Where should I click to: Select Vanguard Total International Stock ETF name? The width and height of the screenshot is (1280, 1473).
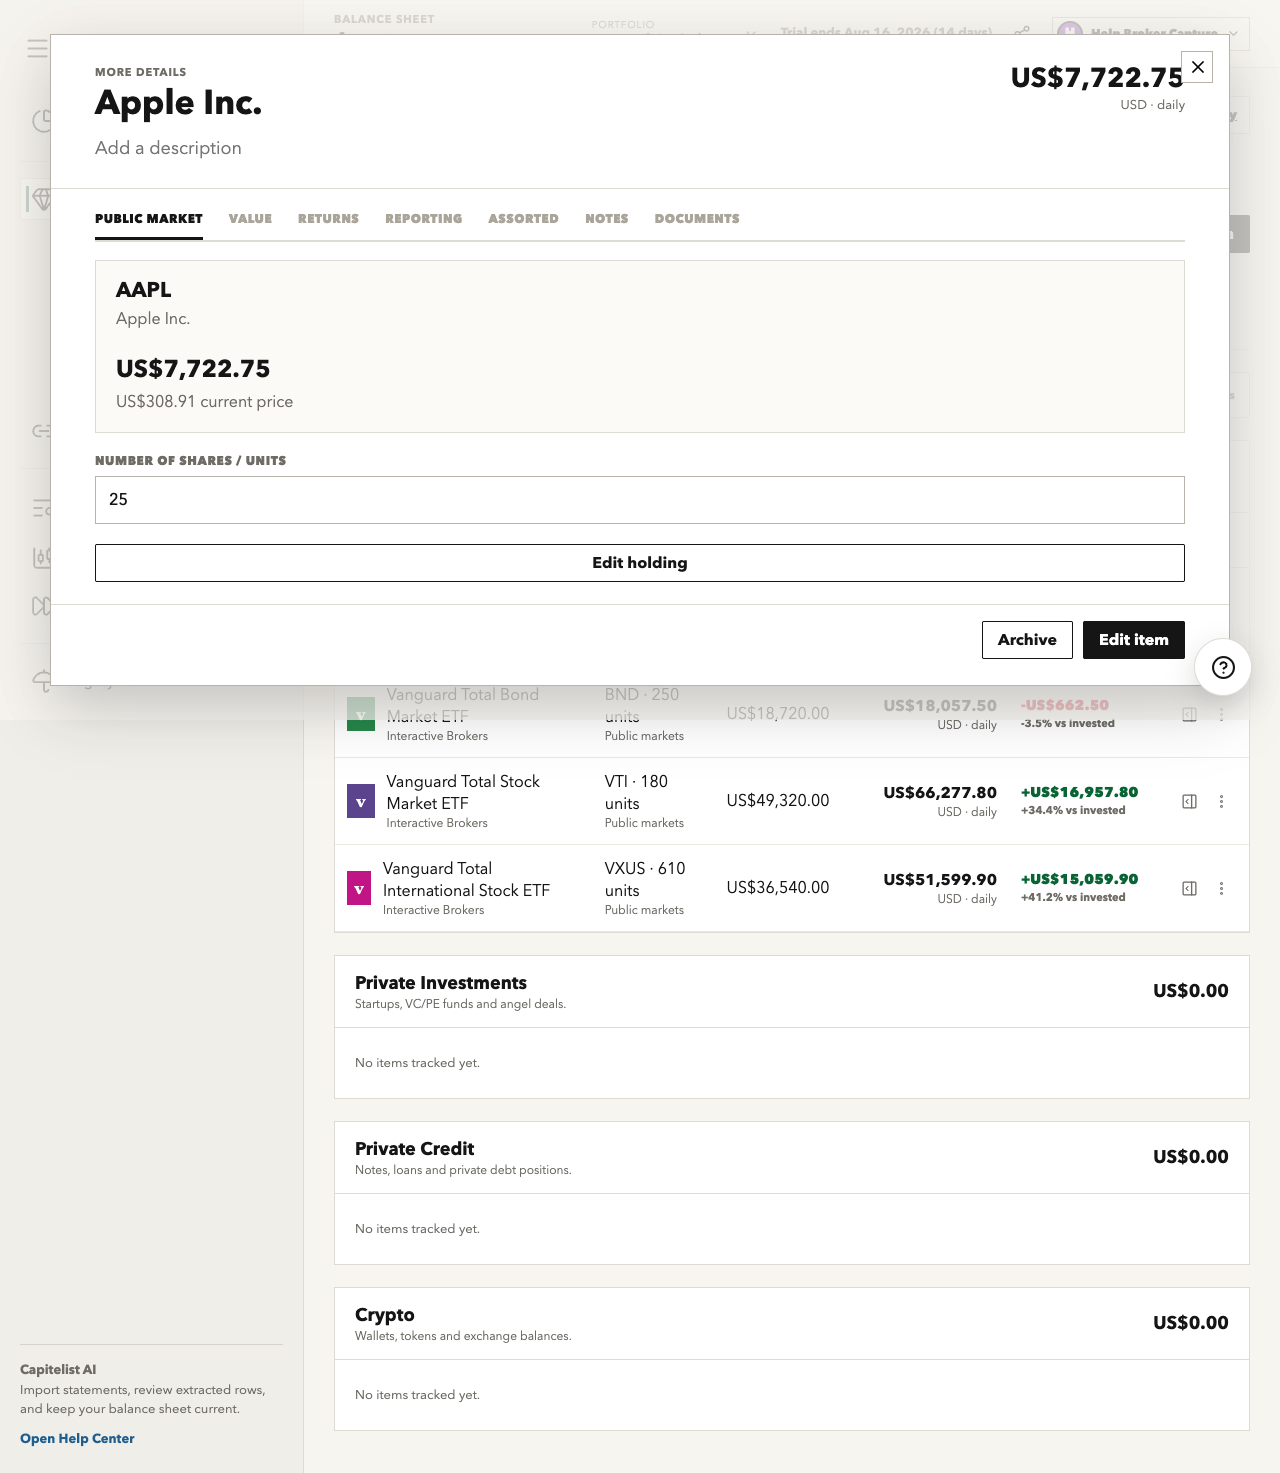(466, 879)
